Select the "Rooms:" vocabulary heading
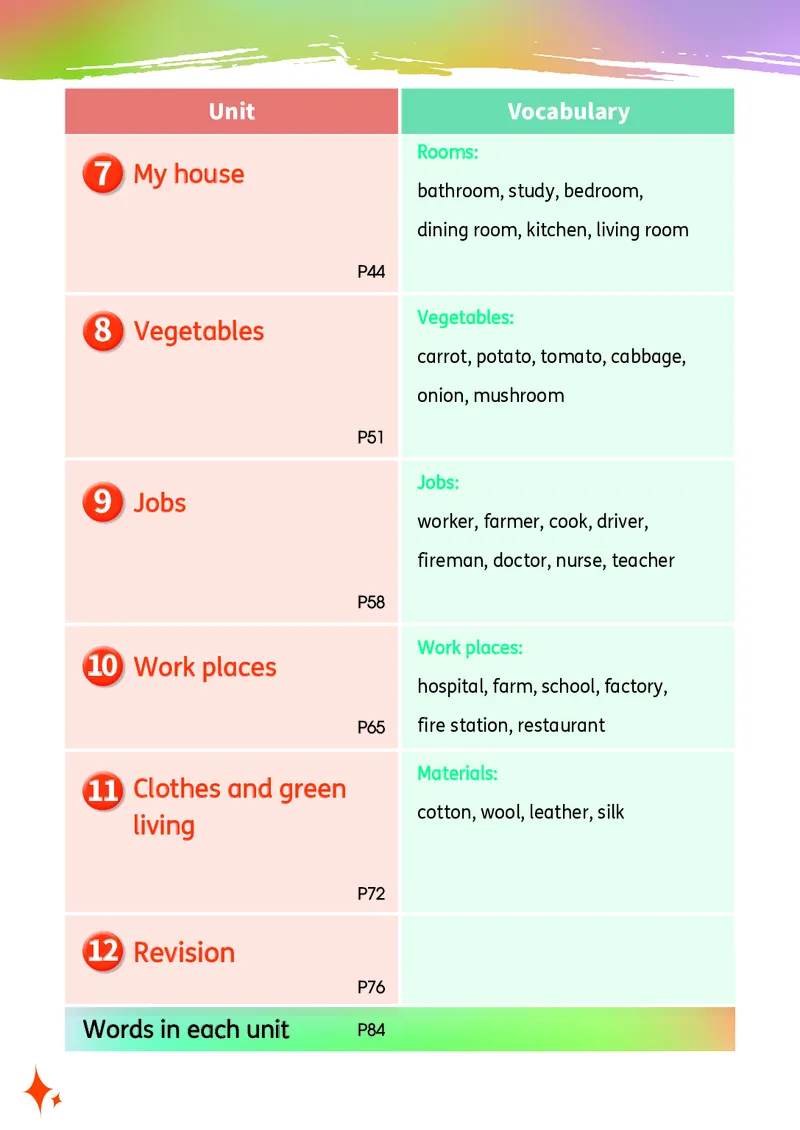 [x=447, y=152]
